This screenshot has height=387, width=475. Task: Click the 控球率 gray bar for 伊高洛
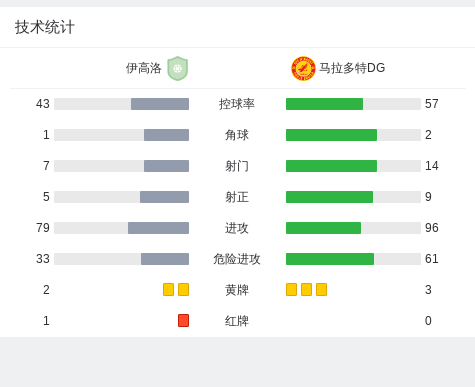(x=160, y=104)
